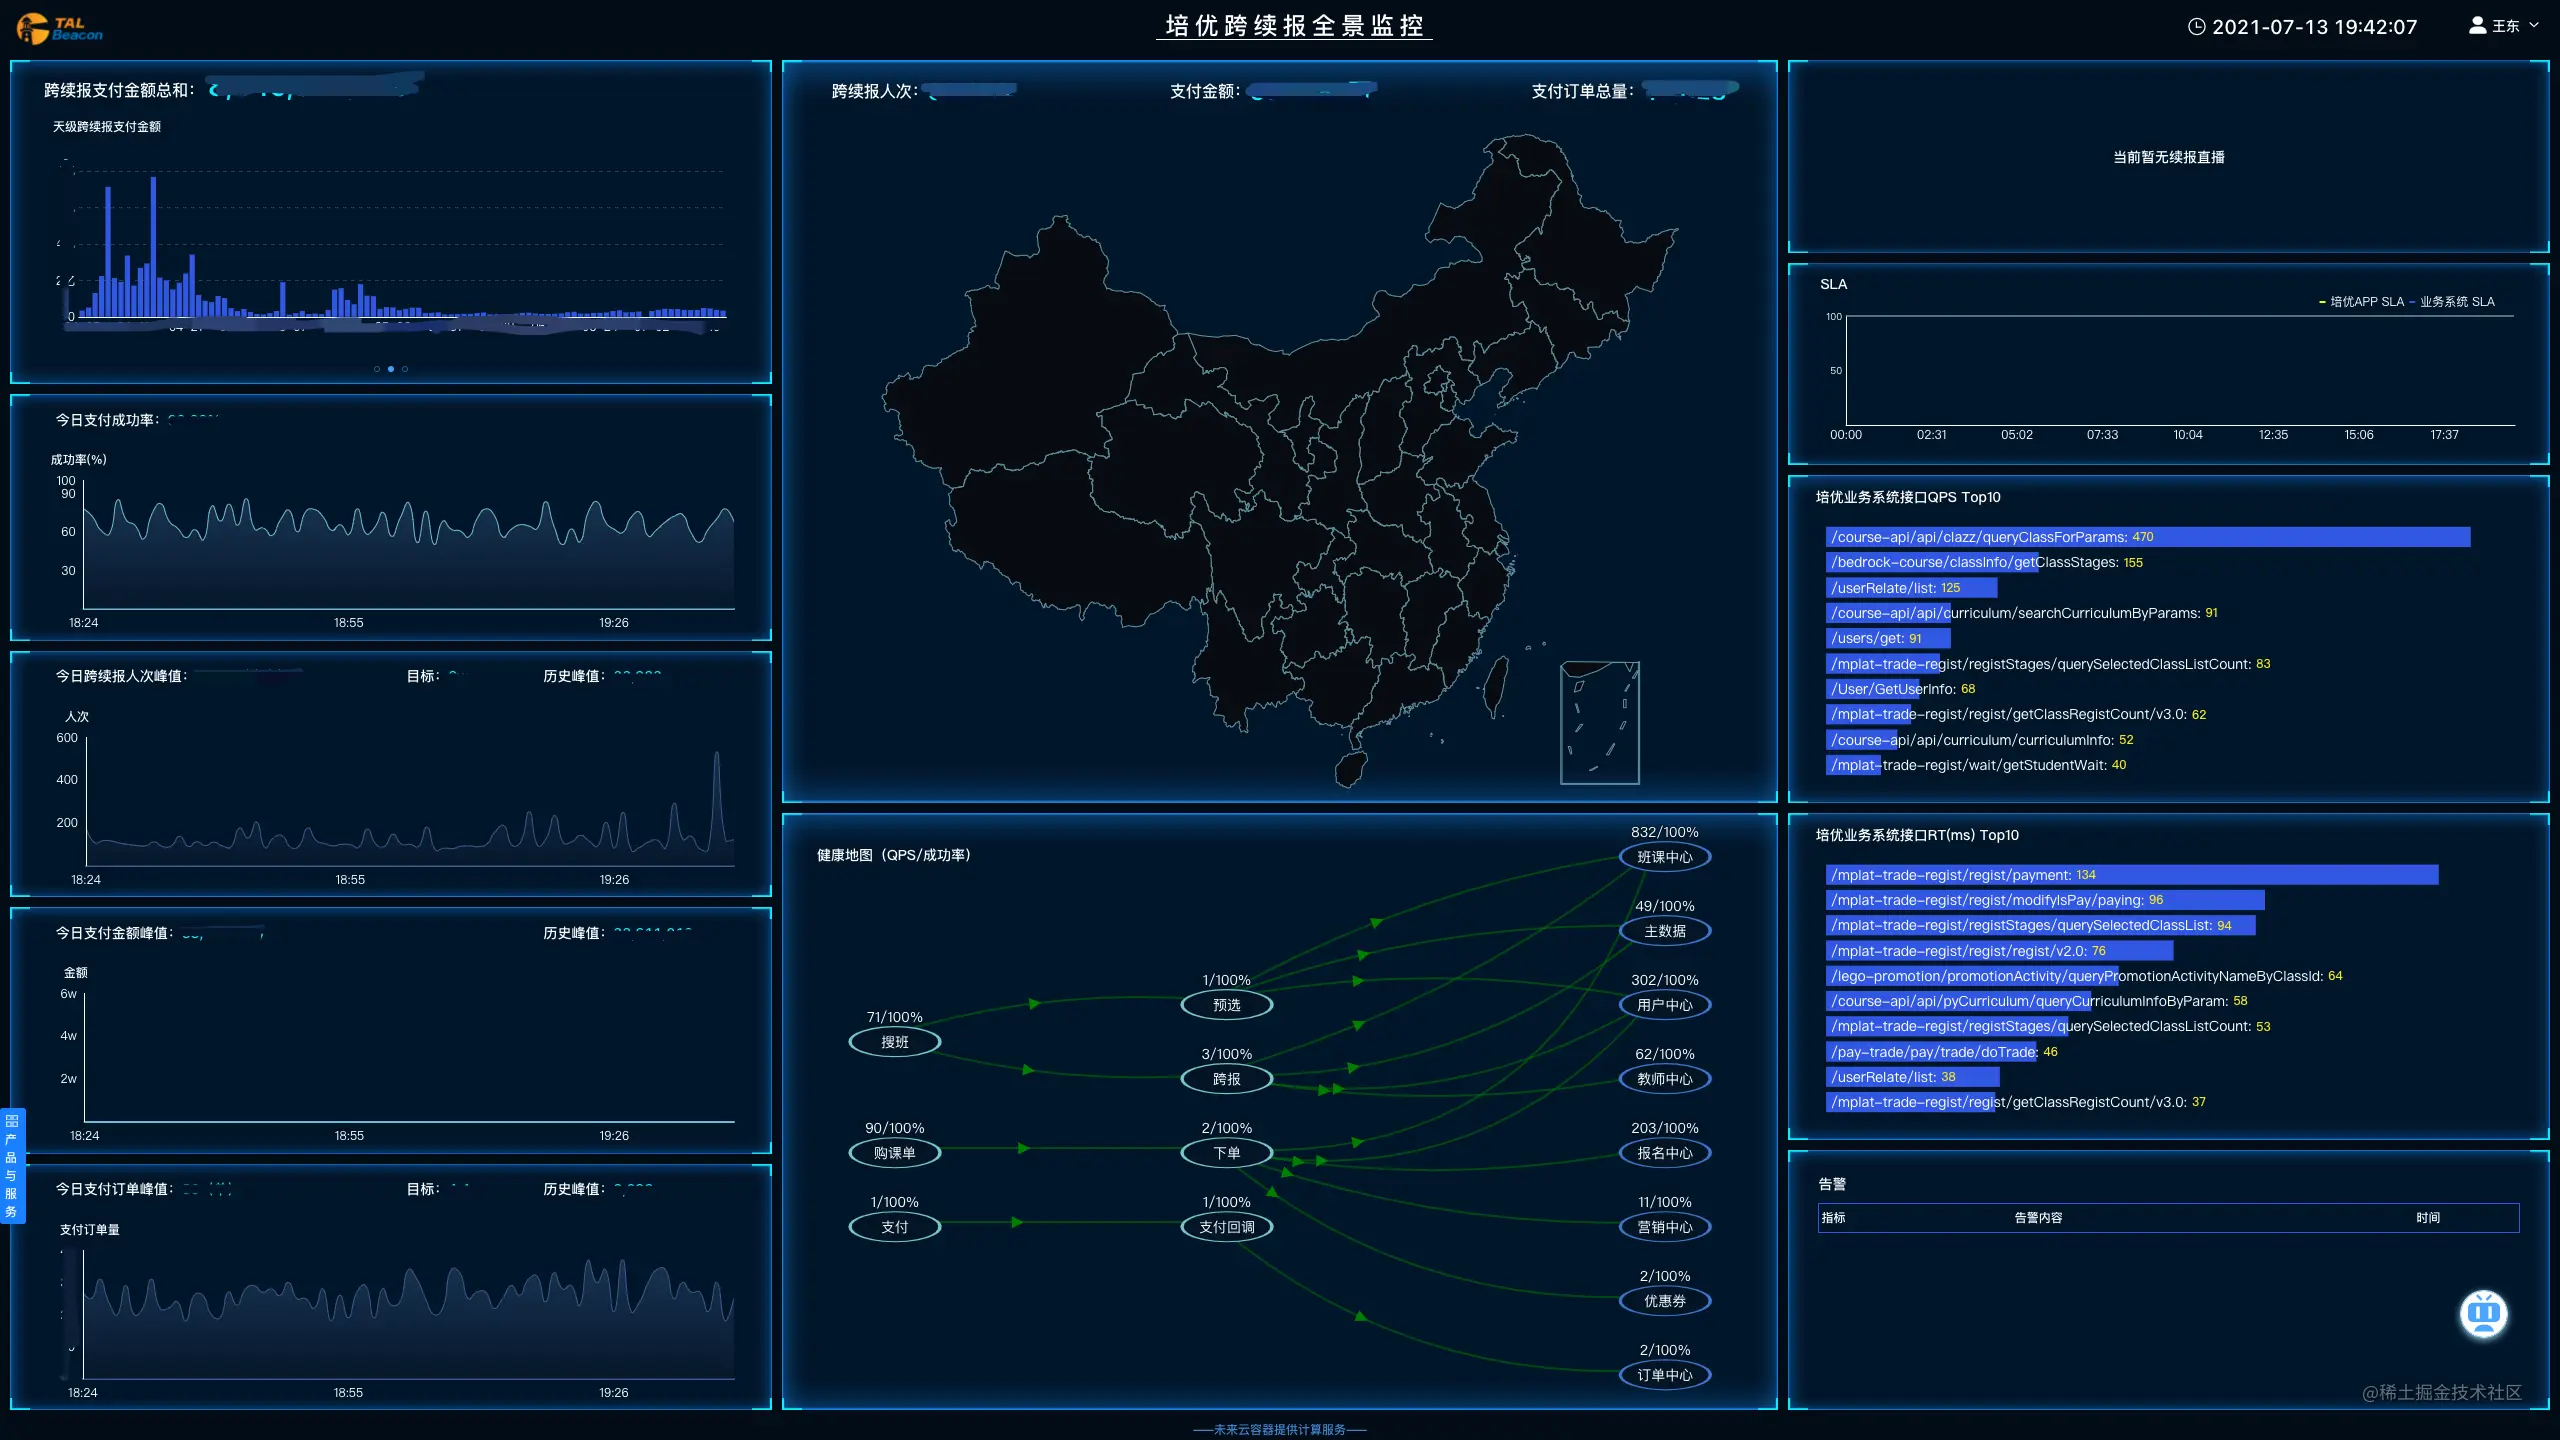The image size is (2560, 1440).
Task: Click the /userRelate/list: 38 RT bar
Action: click(1912, 1077)
